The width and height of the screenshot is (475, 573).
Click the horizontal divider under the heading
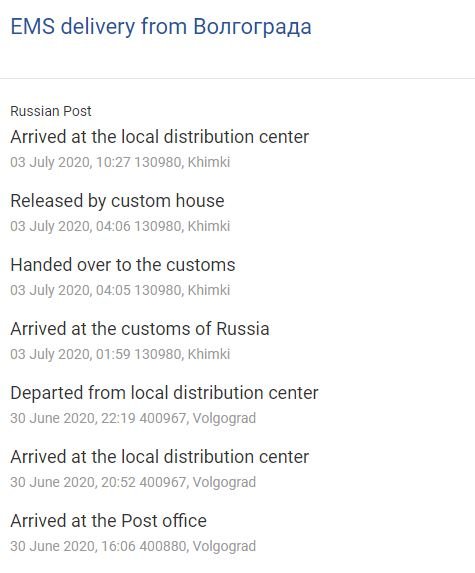(238, 78)
